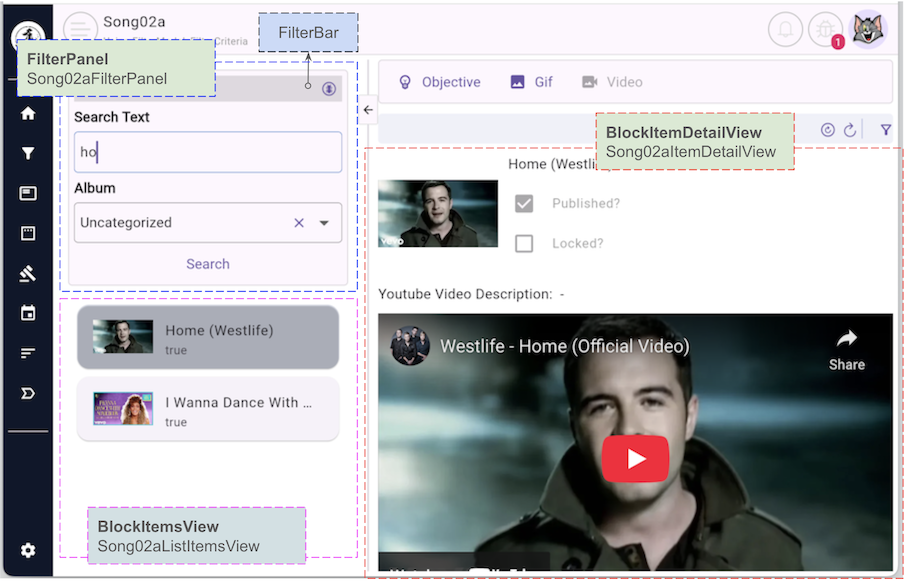
Task: Click the notification bell icon
Action: coord(785,30)
